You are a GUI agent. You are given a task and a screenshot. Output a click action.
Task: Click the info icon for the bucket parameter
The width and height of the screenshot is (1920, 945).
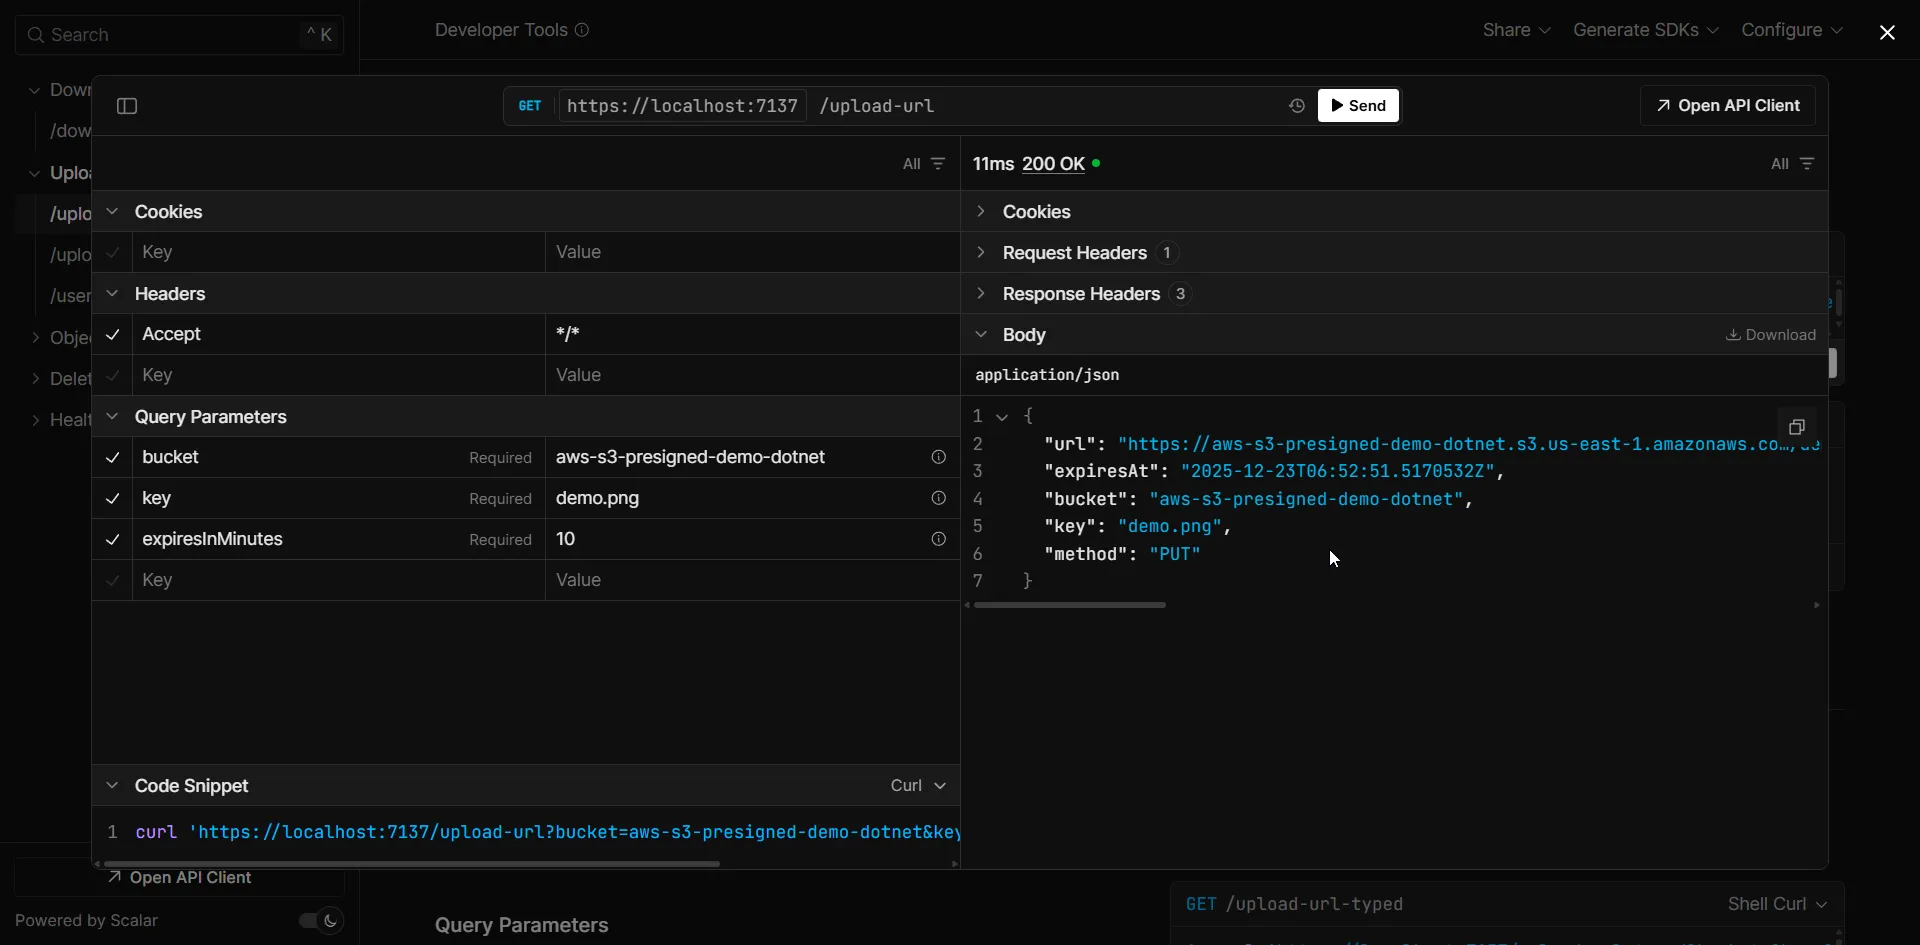tap(938, 457)
